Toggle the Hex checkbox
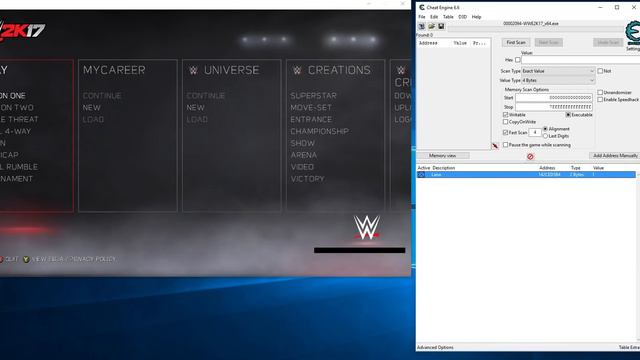 coord(518,60)
